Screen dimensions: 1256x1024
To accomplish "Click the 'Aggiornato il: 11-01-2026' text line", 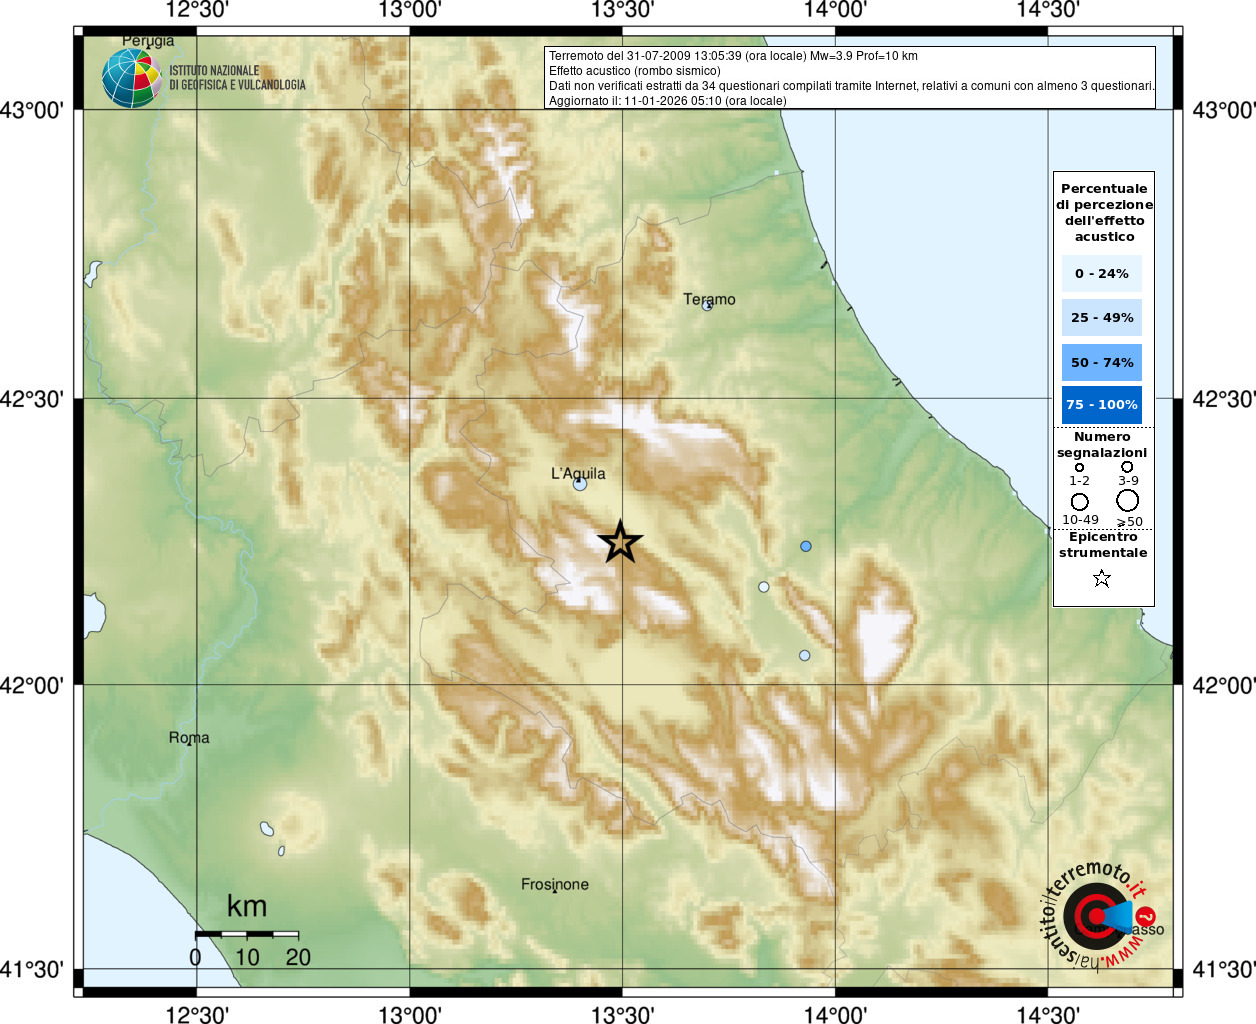I will point(668,101).
